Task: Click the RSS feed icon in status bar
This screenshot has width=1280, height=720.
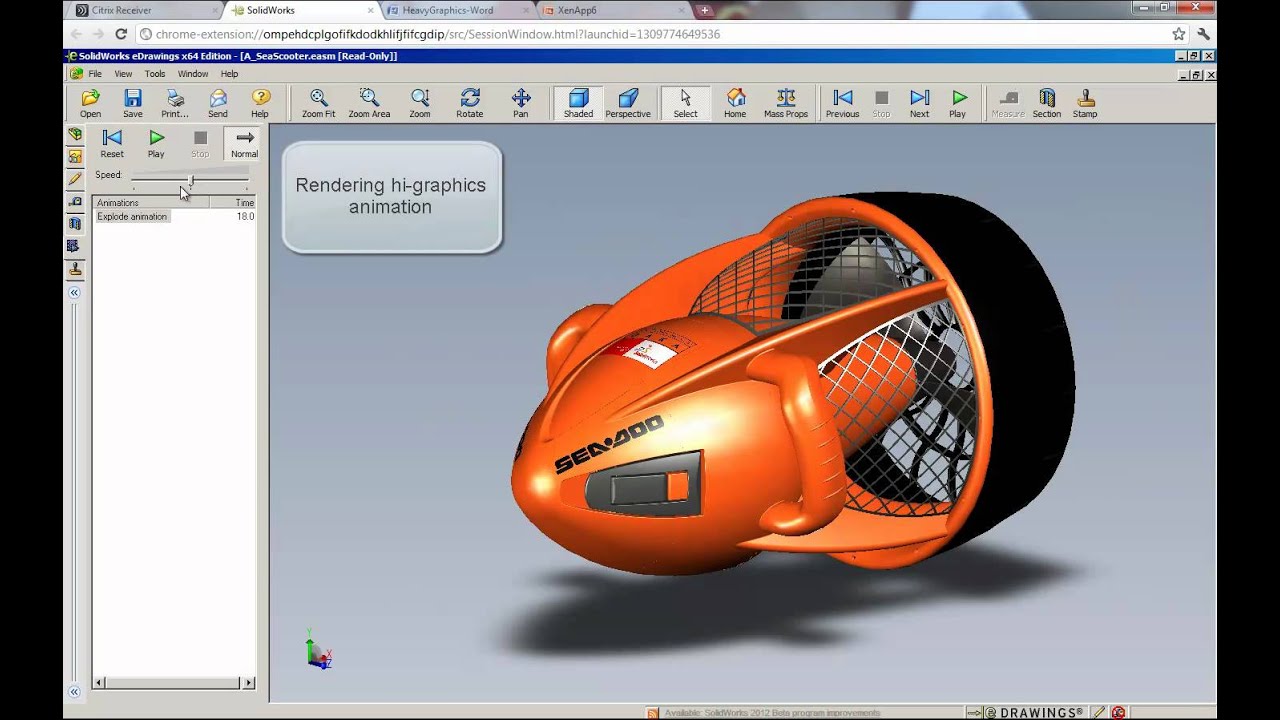Action: pyautogui.click(x=653, y=713)
